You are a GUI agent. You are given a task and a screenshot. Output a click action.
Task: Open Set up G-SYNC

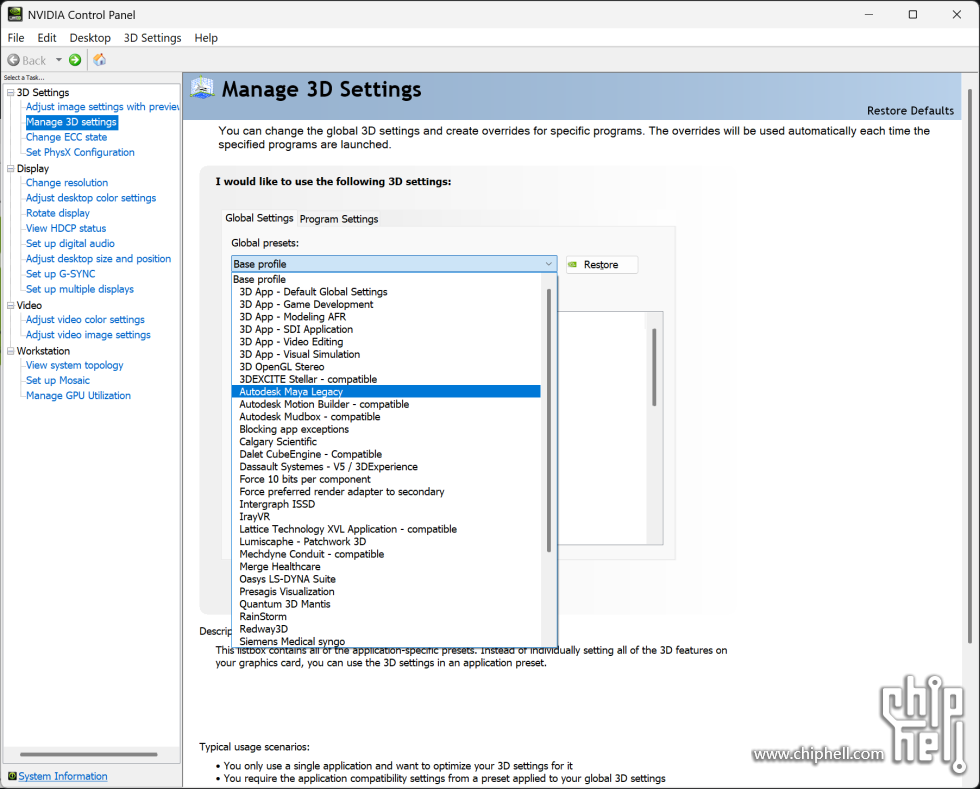(61, 274)
